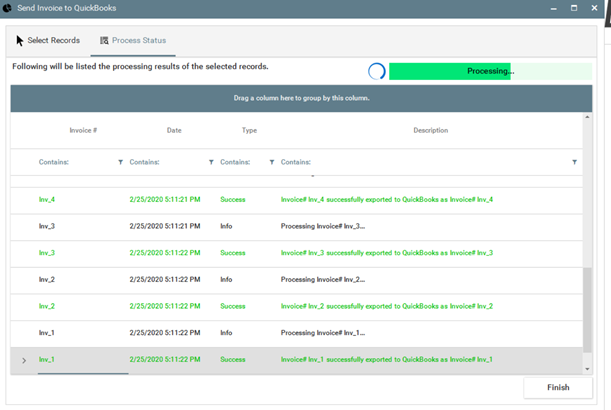The width and height of the screenshot is (611, 410).
Task: Open the Process Status tab
Action: coord(133,41)
